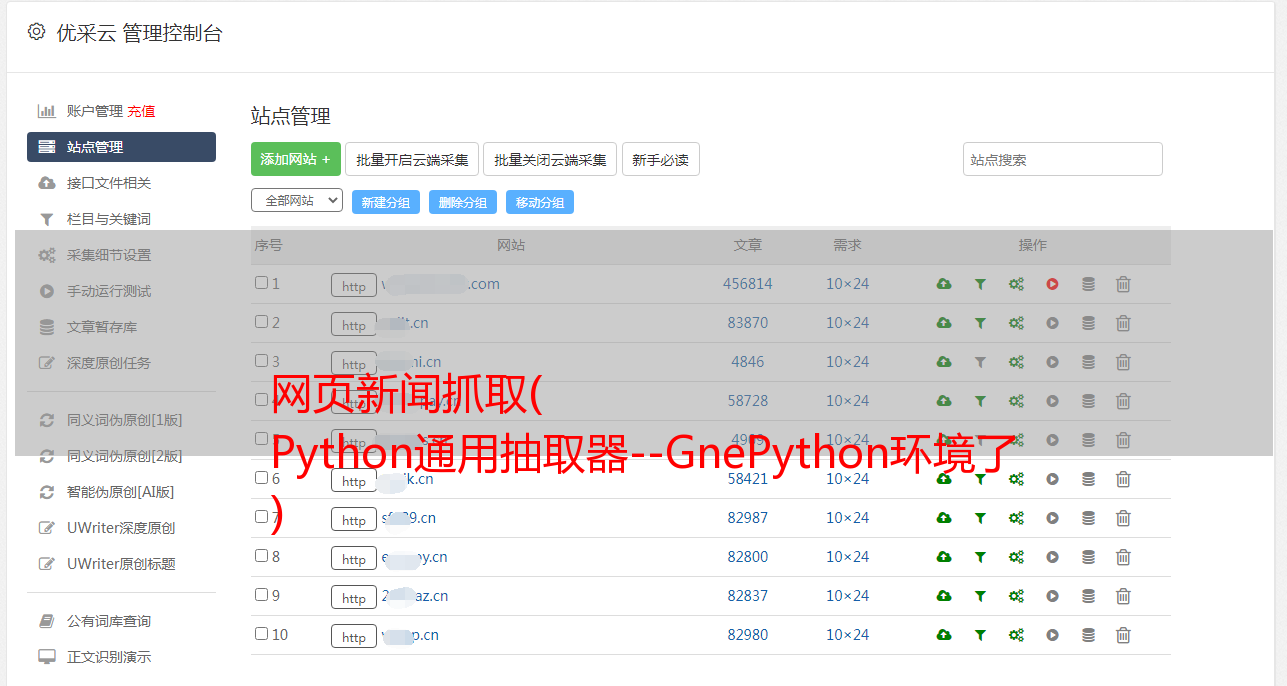Tick the checkbox for row 1

pyautogui.click(x=261, y=283)
